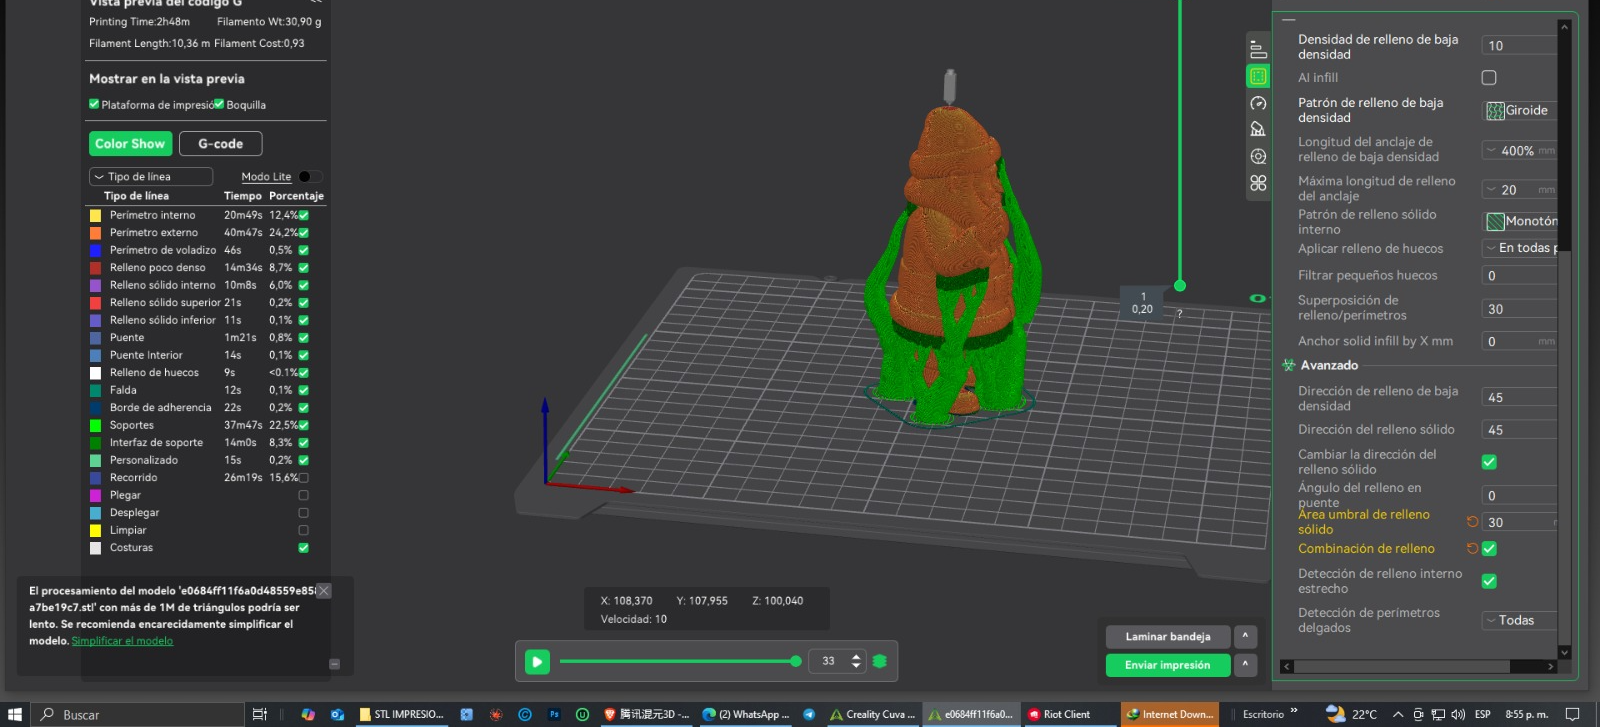The height and width of the screenshot is (727, 1600).
Task: Open the speed settings gauge icon
Action: (1258, 103)
